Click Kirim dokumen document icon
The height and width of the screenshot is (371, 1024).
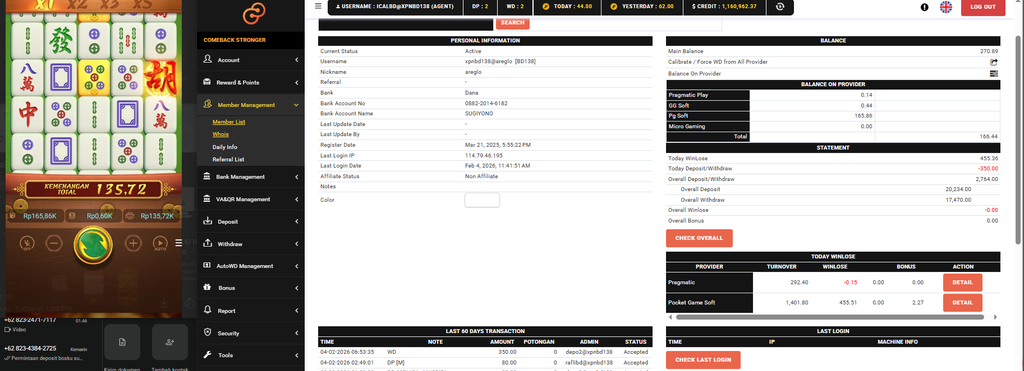click(122, 342)
